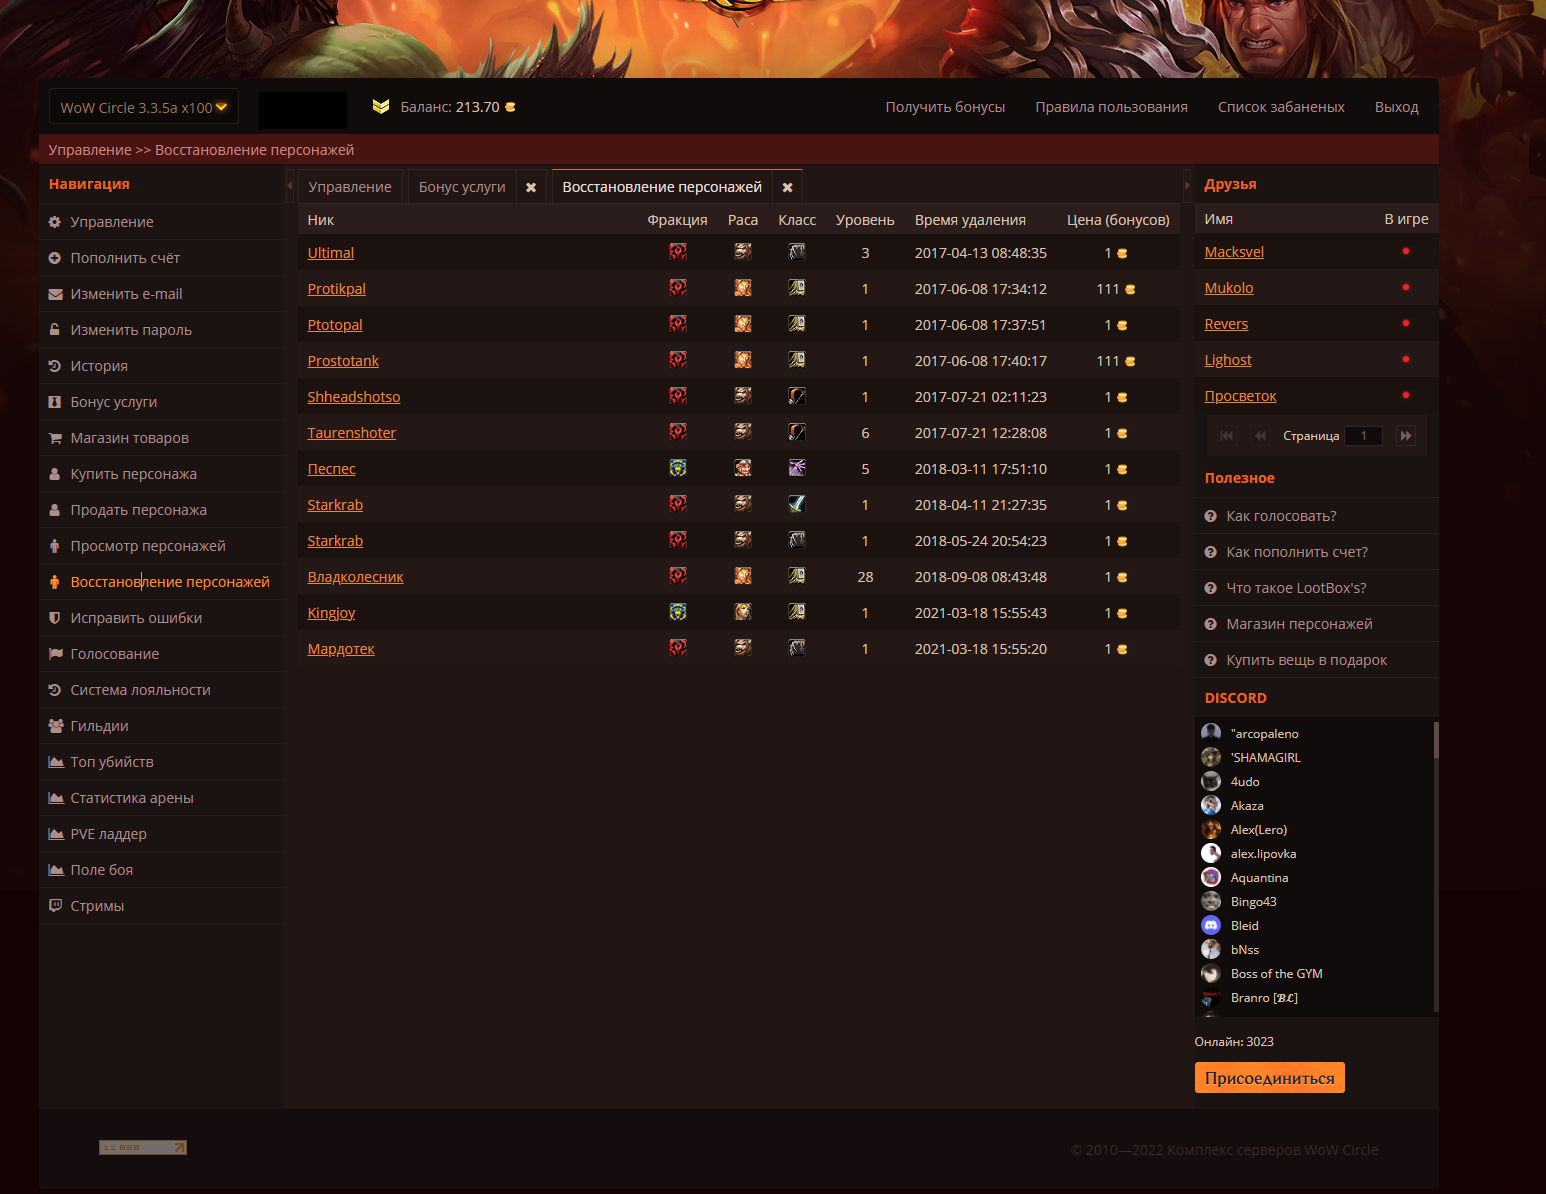Jump to first page of friends list
The width and height of the screenshot is (1546, 1194).
click(x=1227, y=435)
